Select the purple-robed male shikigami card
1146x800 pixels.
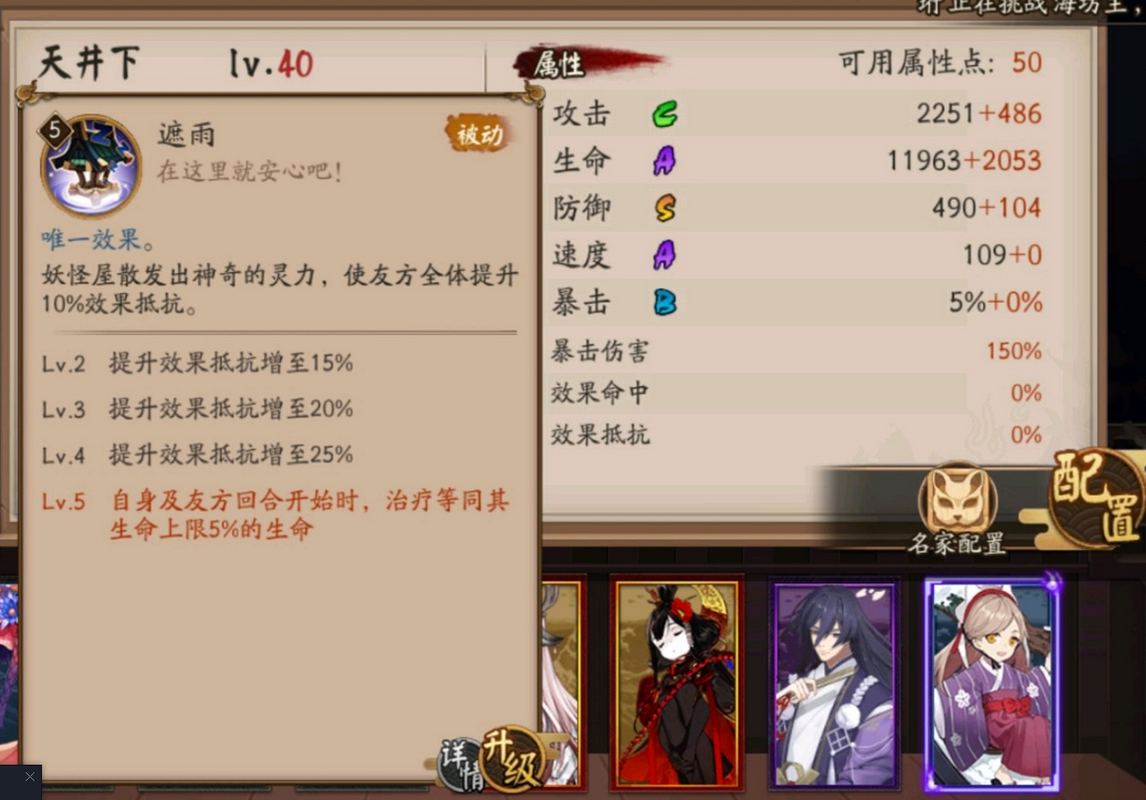pos(834,685)
